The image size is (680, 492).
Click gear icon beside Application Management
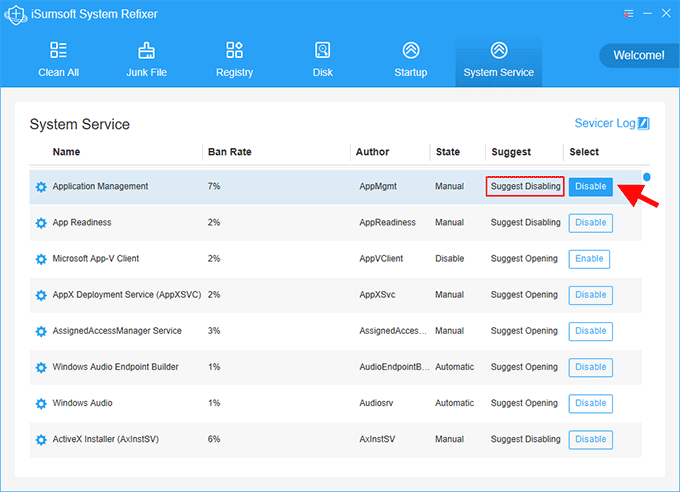point(41,187)
